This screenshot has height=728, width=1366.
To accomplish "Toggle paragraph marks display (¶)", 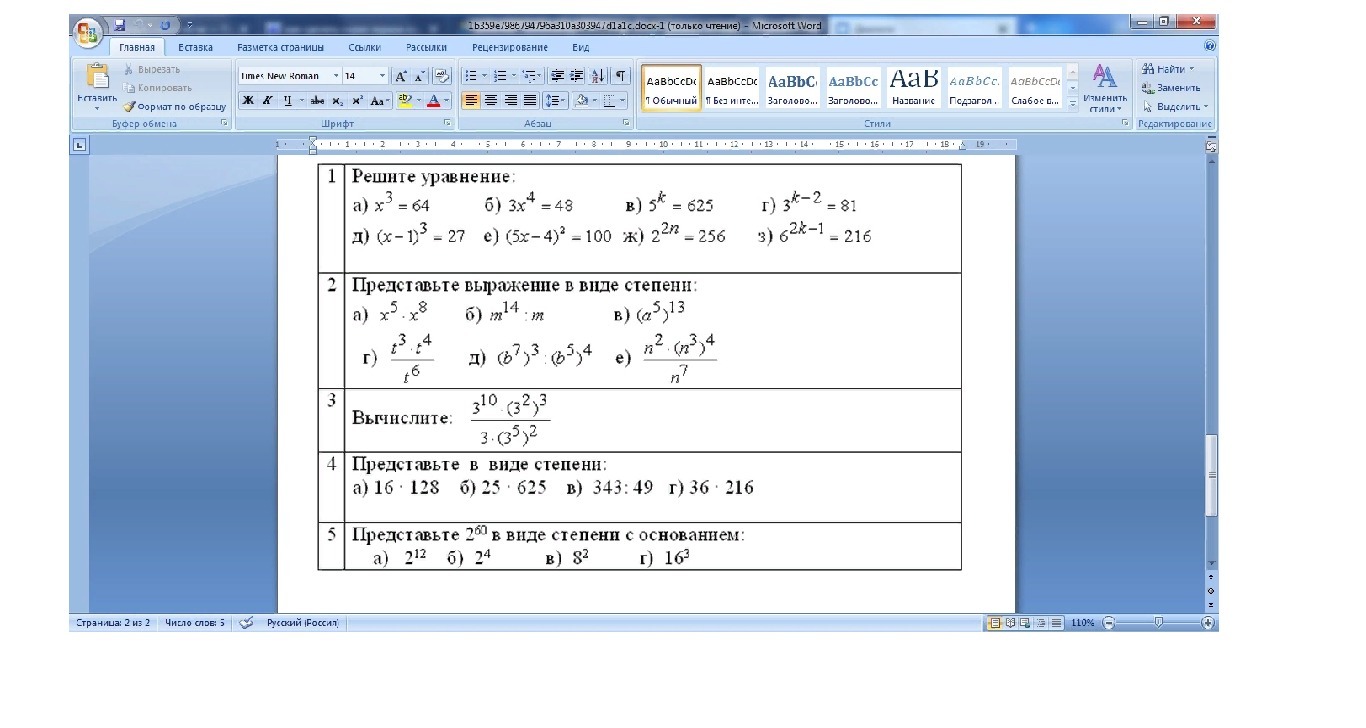I will coord(621,76).
